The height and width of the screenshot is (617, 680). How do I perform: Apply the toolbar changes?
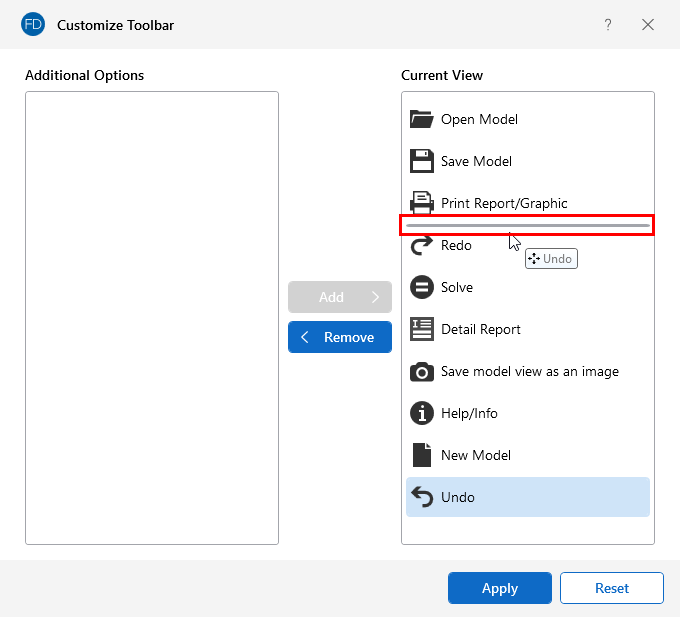(499, 588)
